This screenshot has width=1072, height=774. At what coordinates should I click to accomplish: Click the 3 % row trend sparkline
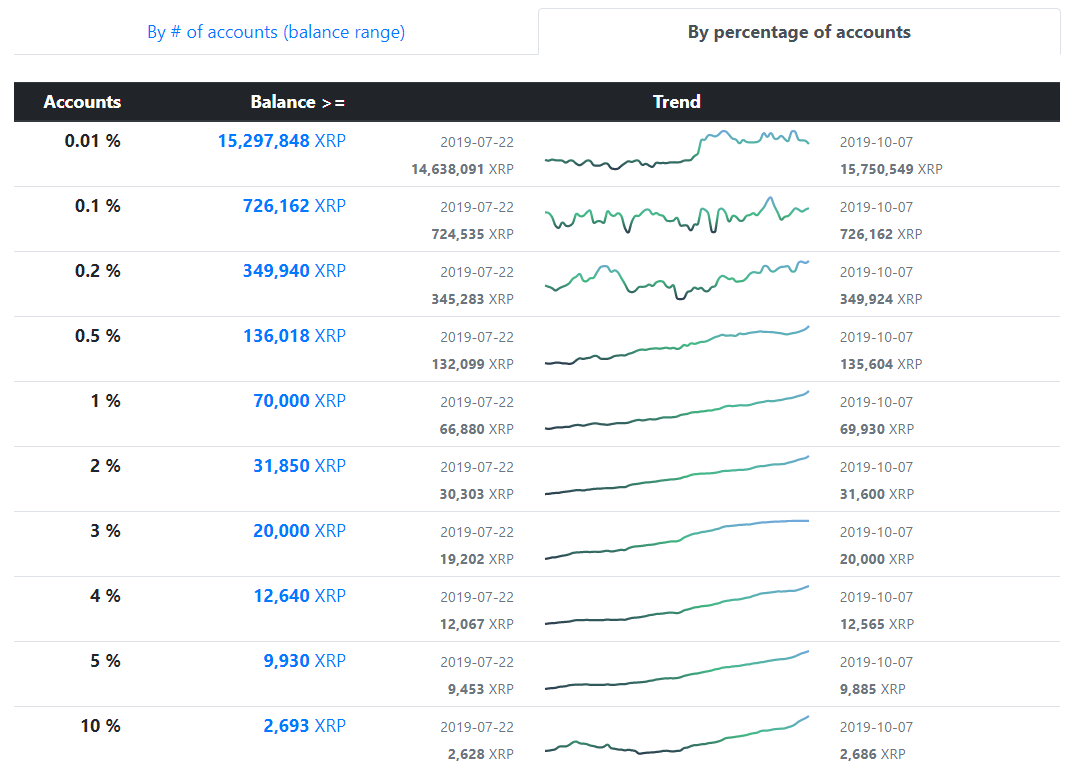677,540
